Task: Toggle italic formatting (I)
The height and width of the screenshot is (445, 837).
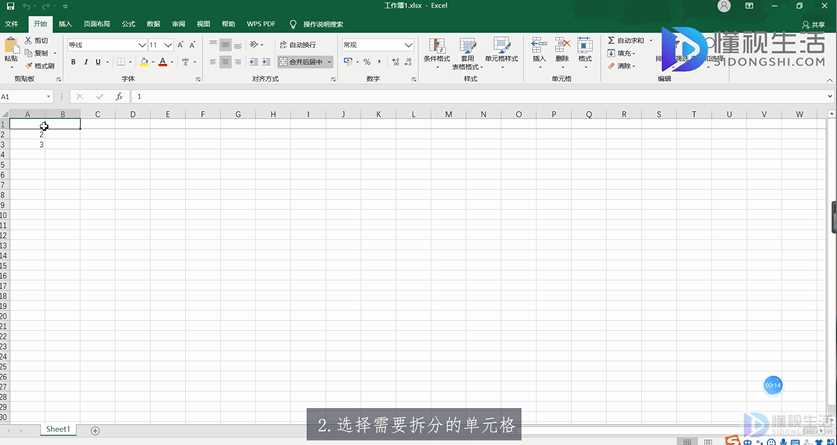Action: pyautogui.click(x=86, y=62)
